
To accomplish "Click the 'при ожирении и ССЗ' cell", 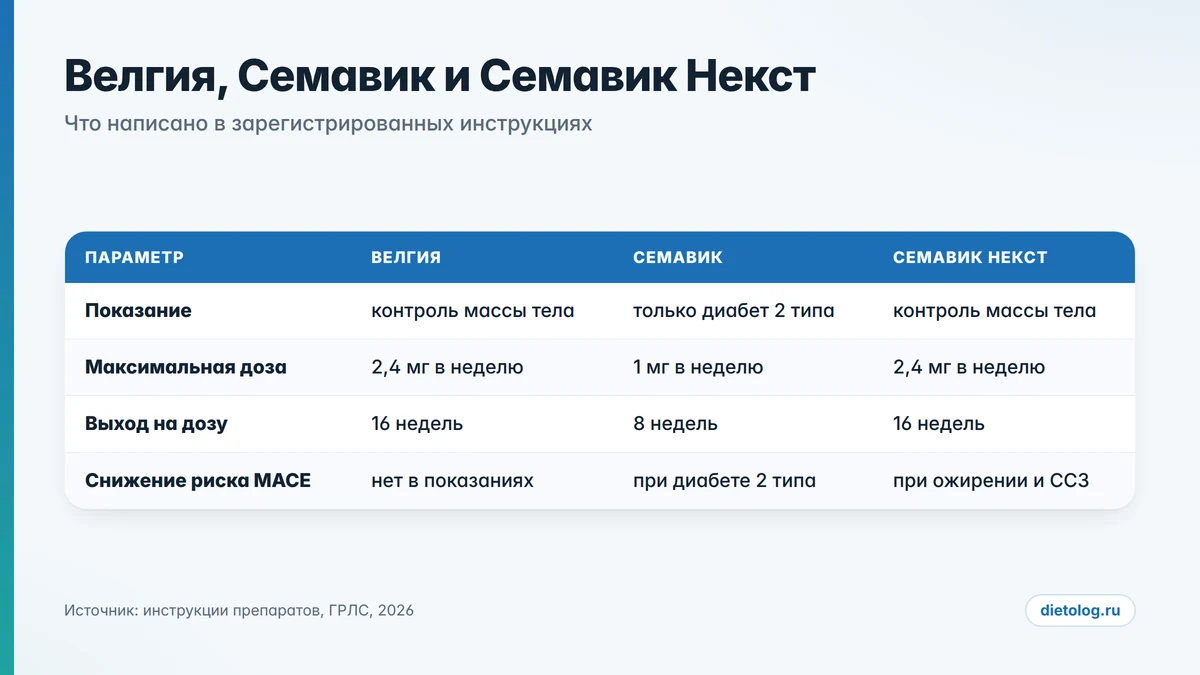I will pos(991,481).
